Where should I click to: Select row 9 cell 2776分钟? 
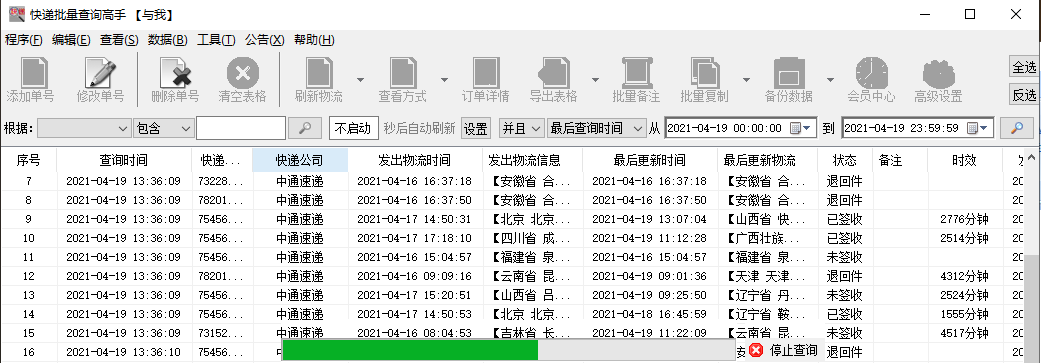[x=964, y=219]
